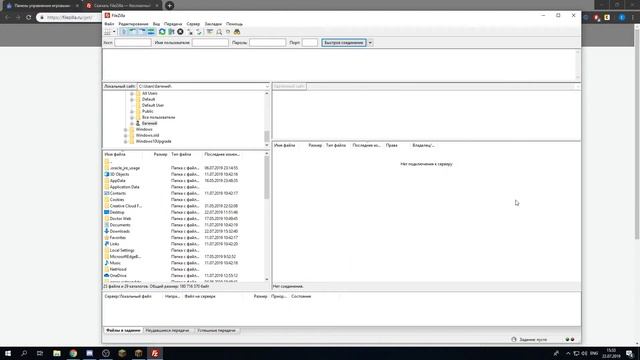Click the Reconnect to last server icon
The width and height of the screenshot is (640, 360).
(199, 32)
